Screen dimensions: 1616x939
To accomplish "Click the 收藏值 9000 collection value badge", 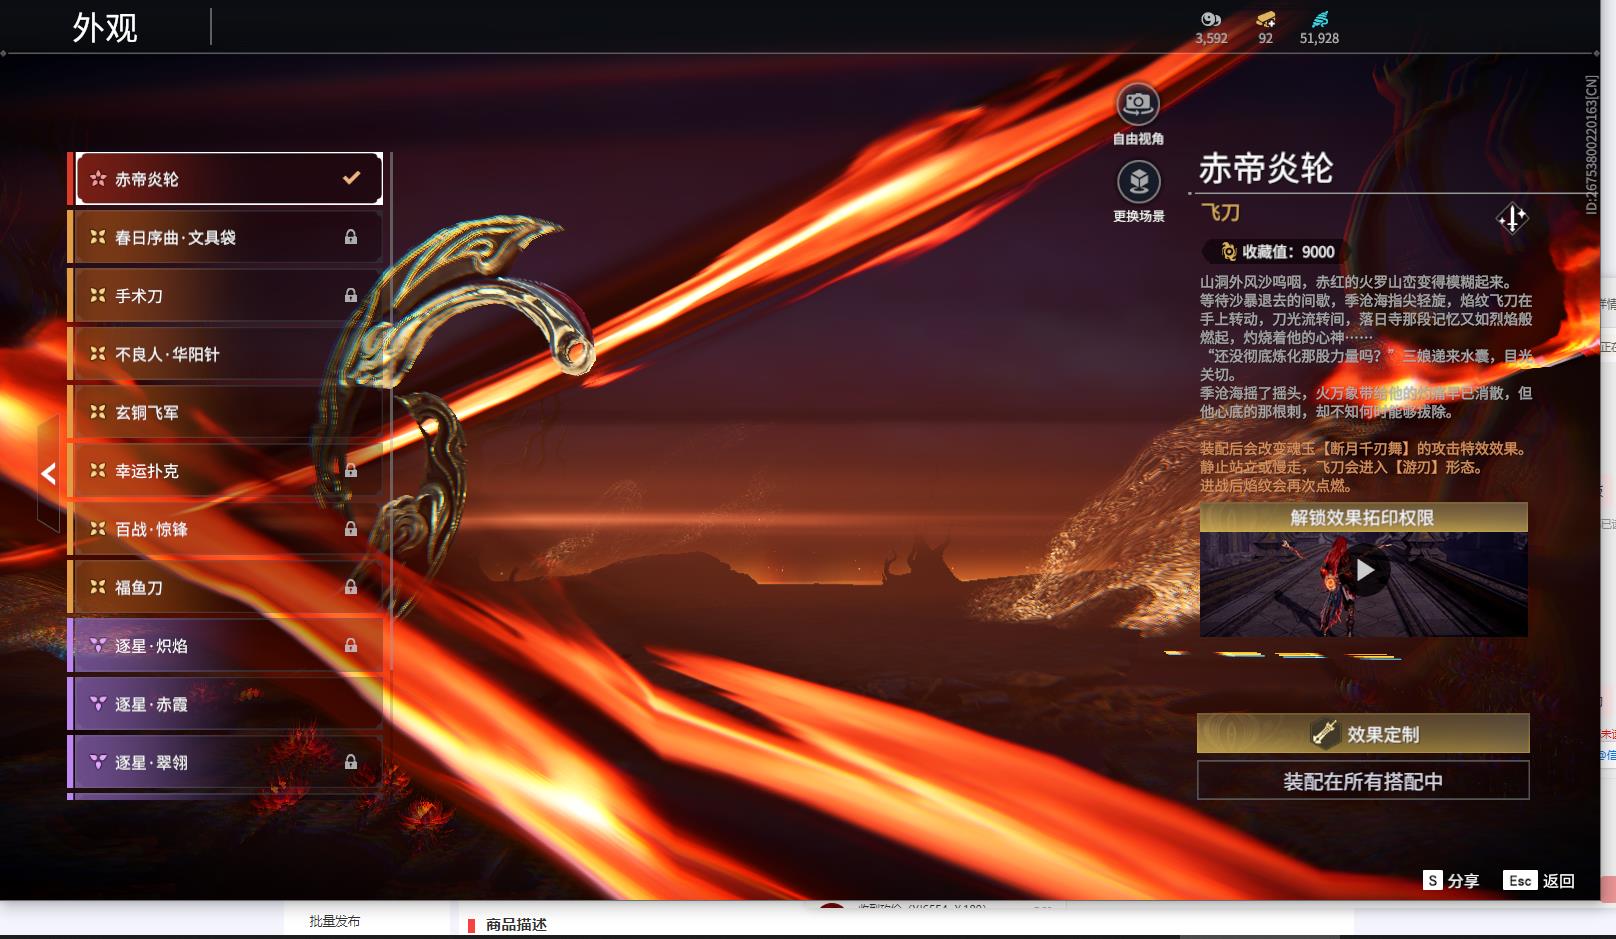I will point(1274,252).
